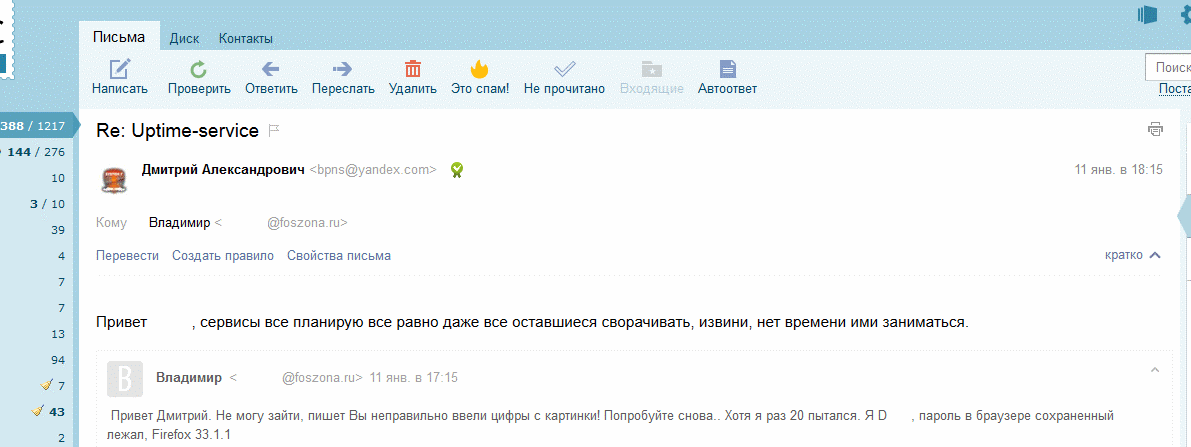
Task: Mark email as Не прочитано
Action: pos(564,70)
